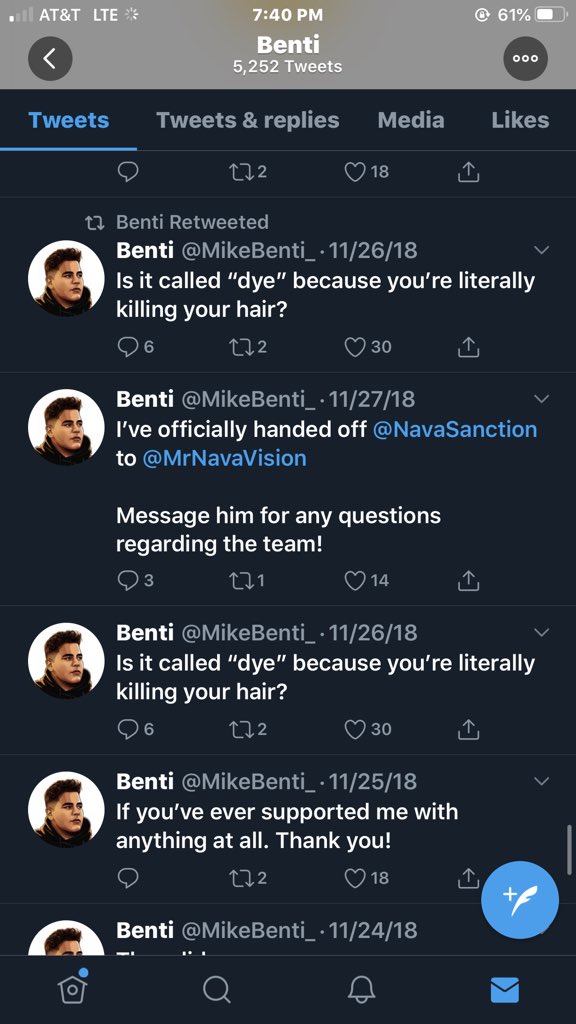The image size is (576, 1024).
Task: Open the Search tab in bottom bar
Action: [x=216, y=989]
